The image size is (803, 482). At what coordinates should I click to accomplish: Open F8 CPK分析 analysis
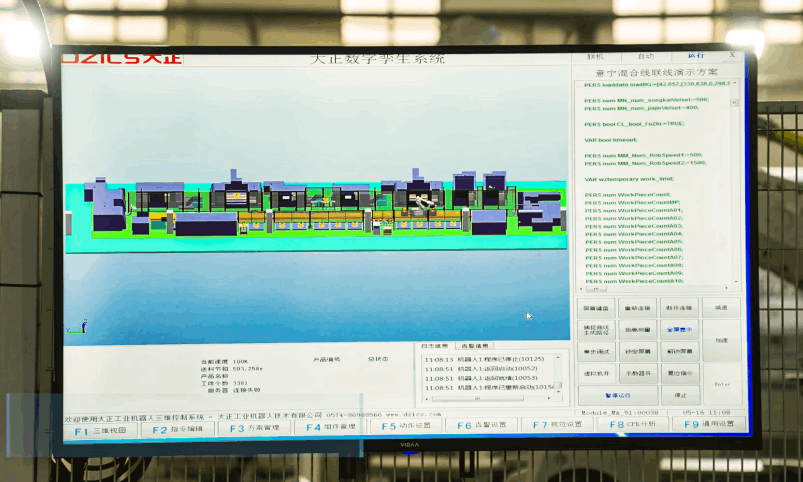[x=633, y=425]
